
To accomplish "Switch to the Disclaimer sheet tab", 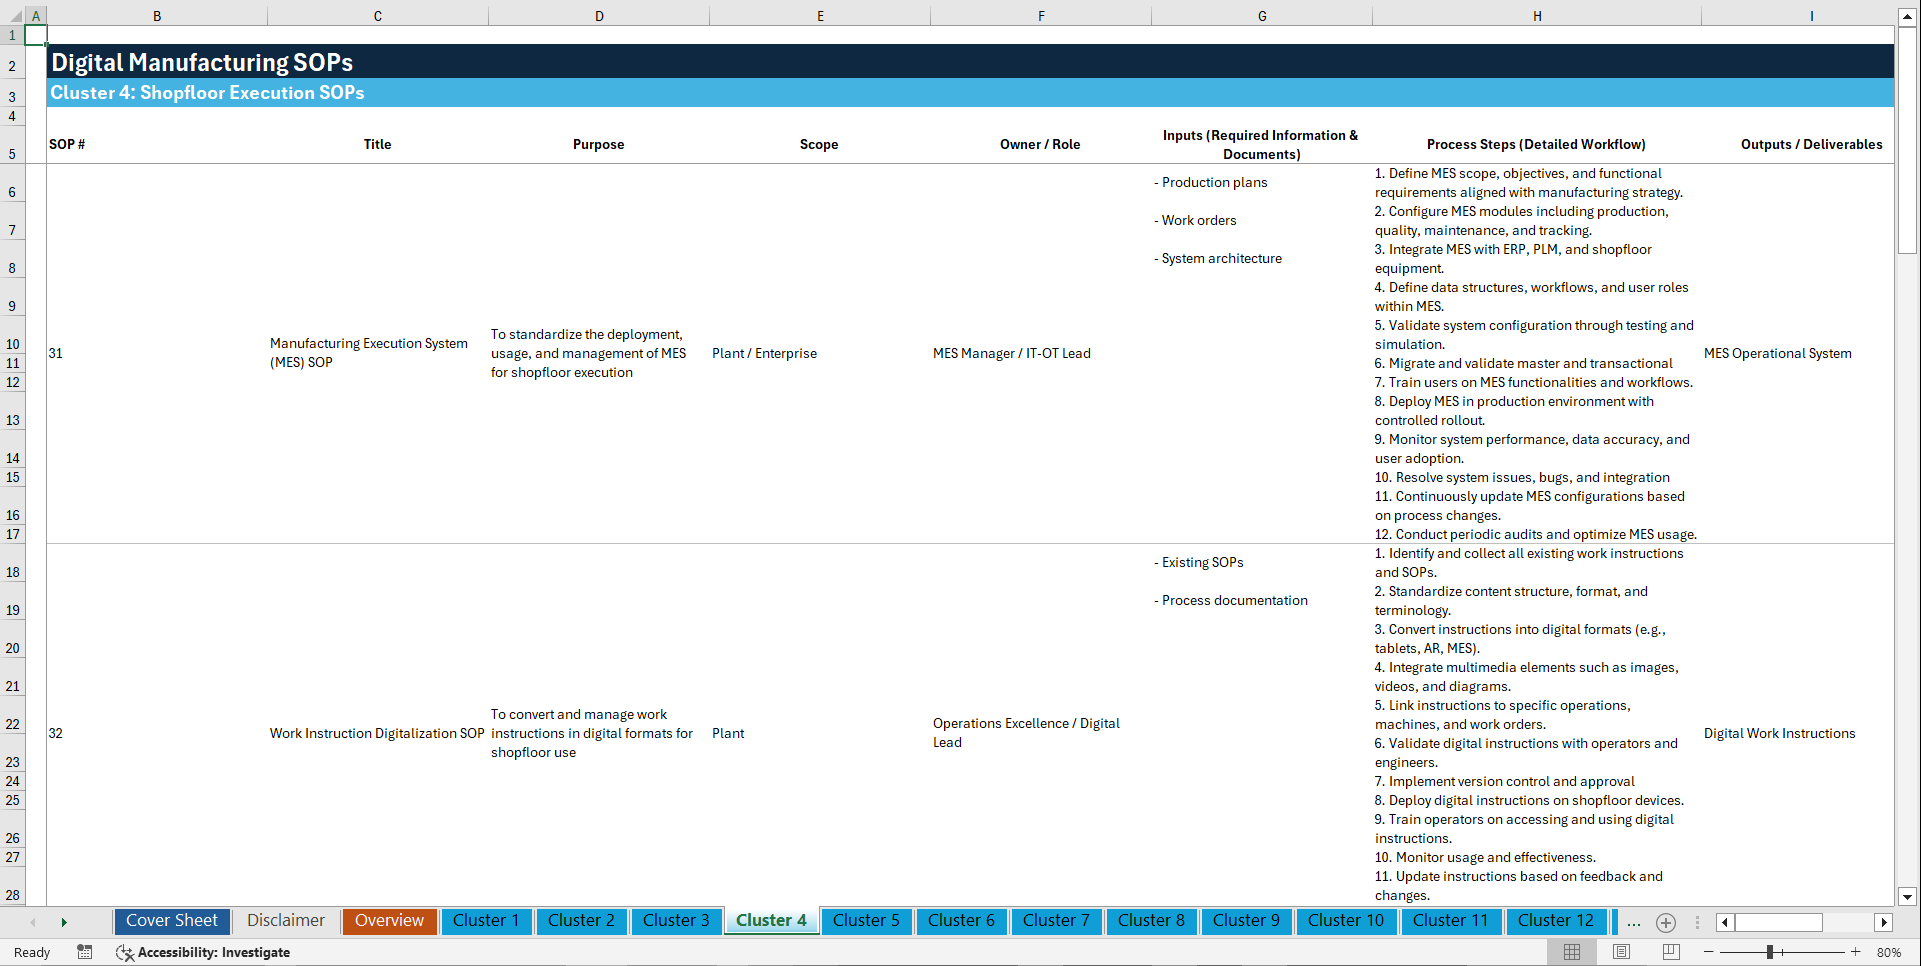I will 286,921.
